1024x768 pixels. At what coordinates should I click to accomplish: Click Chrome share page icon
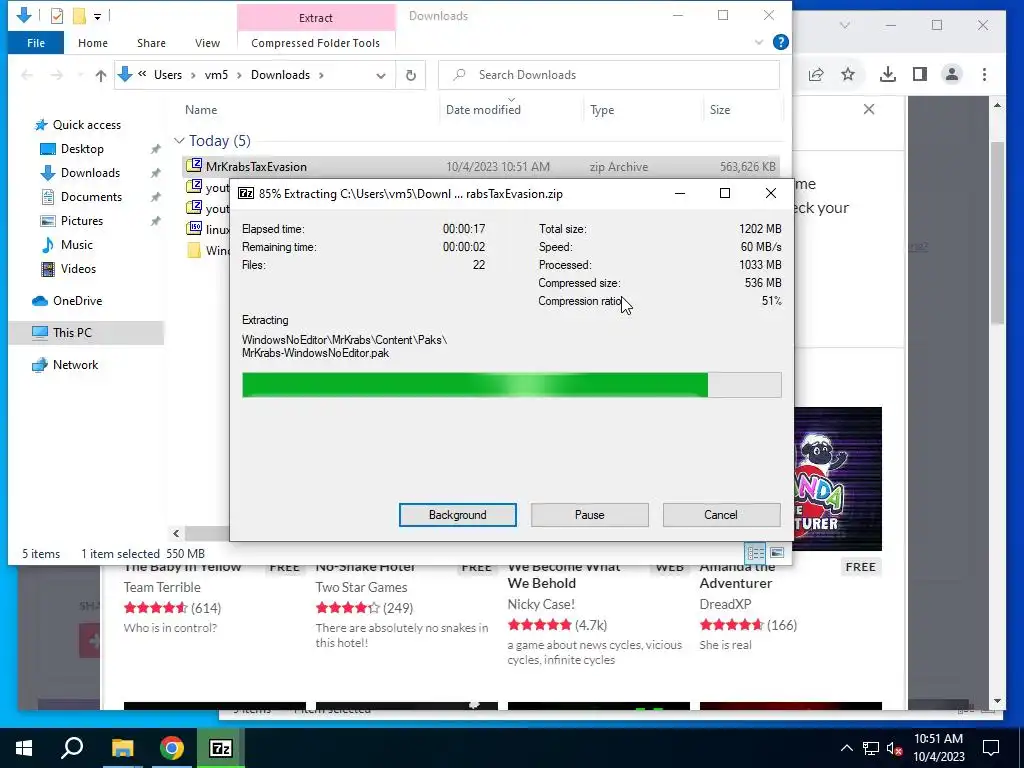pyautogui.click(x=816, y=74)
